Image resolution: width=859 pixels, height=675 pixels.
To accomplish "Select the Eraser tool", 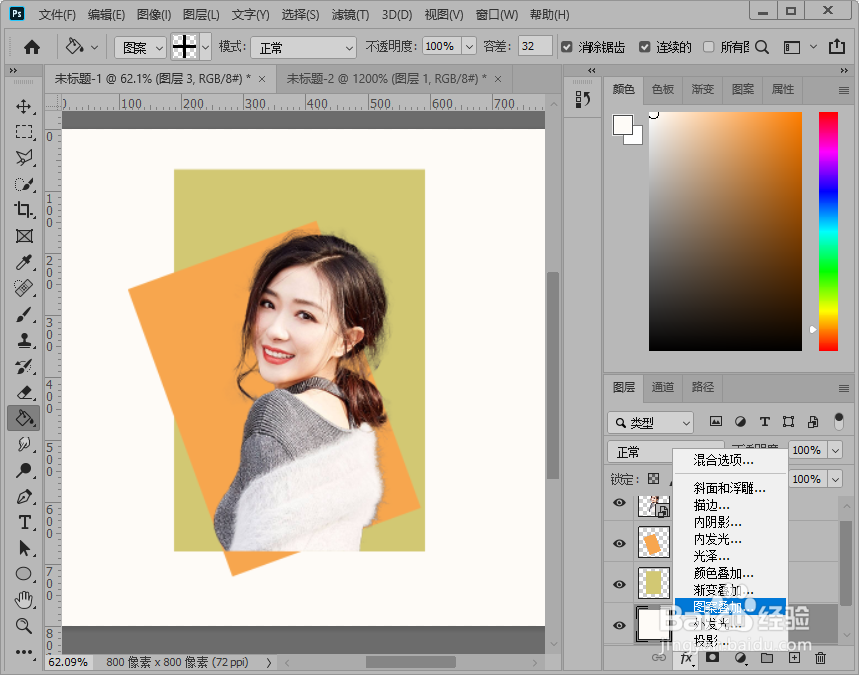I will [x=24, y=392].
